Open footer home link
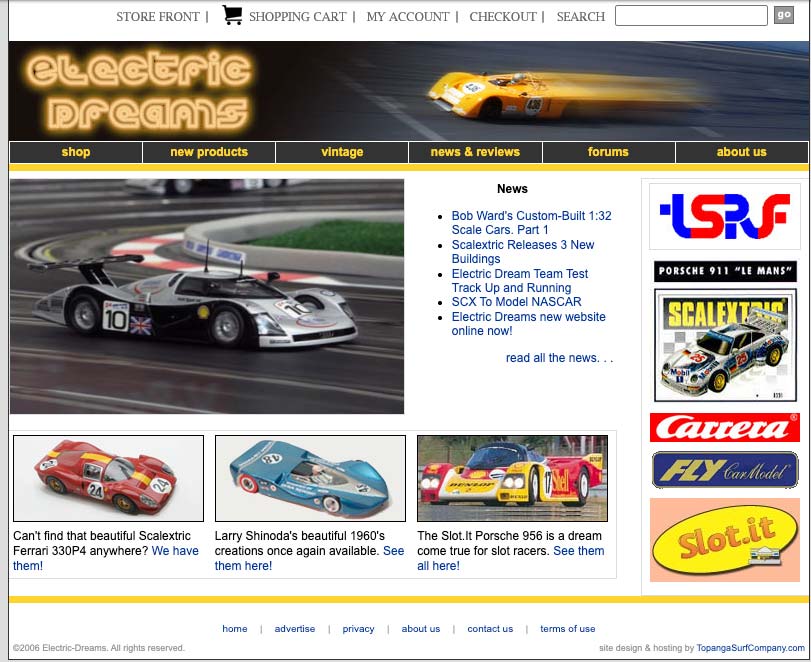This screenshot has height=662, width=811. coord(235,629)
